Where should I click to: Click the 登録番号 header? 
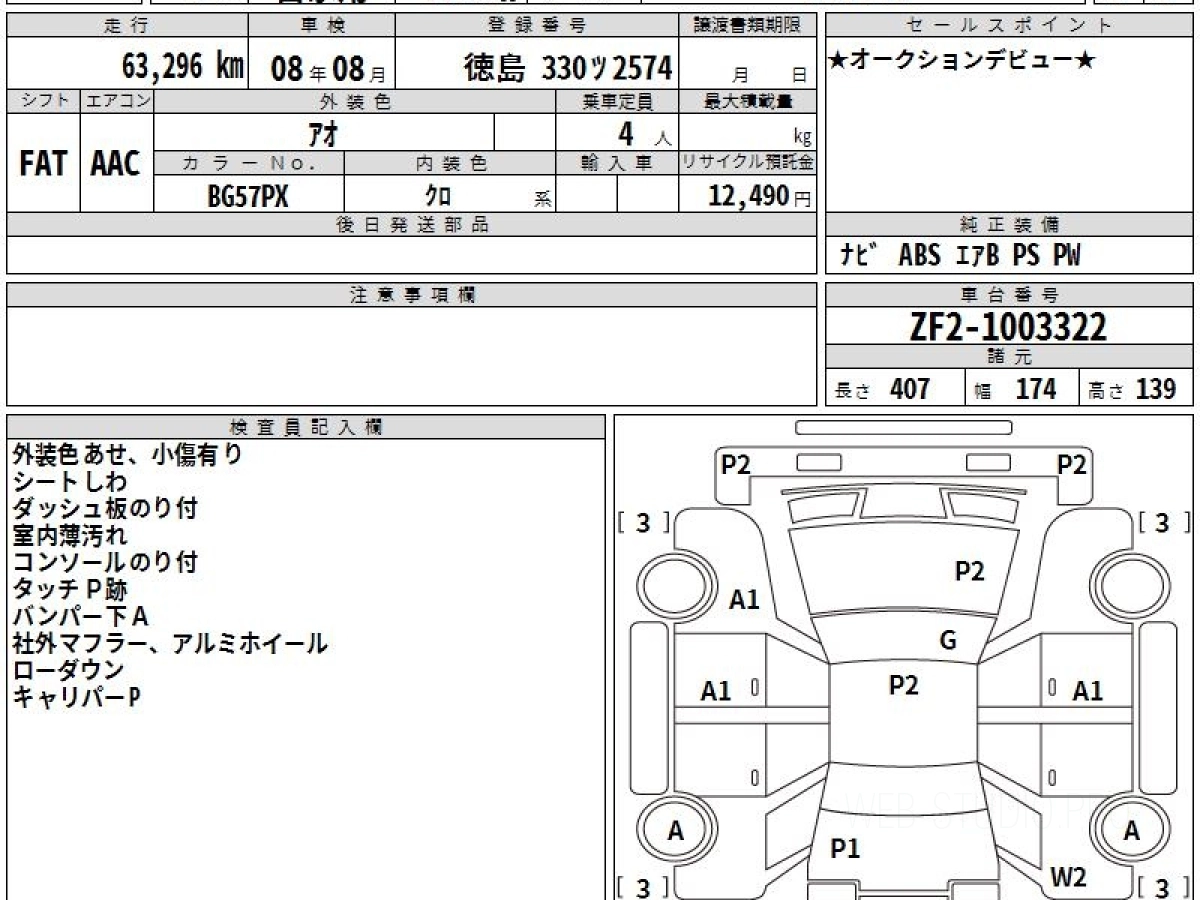(537, 26)
